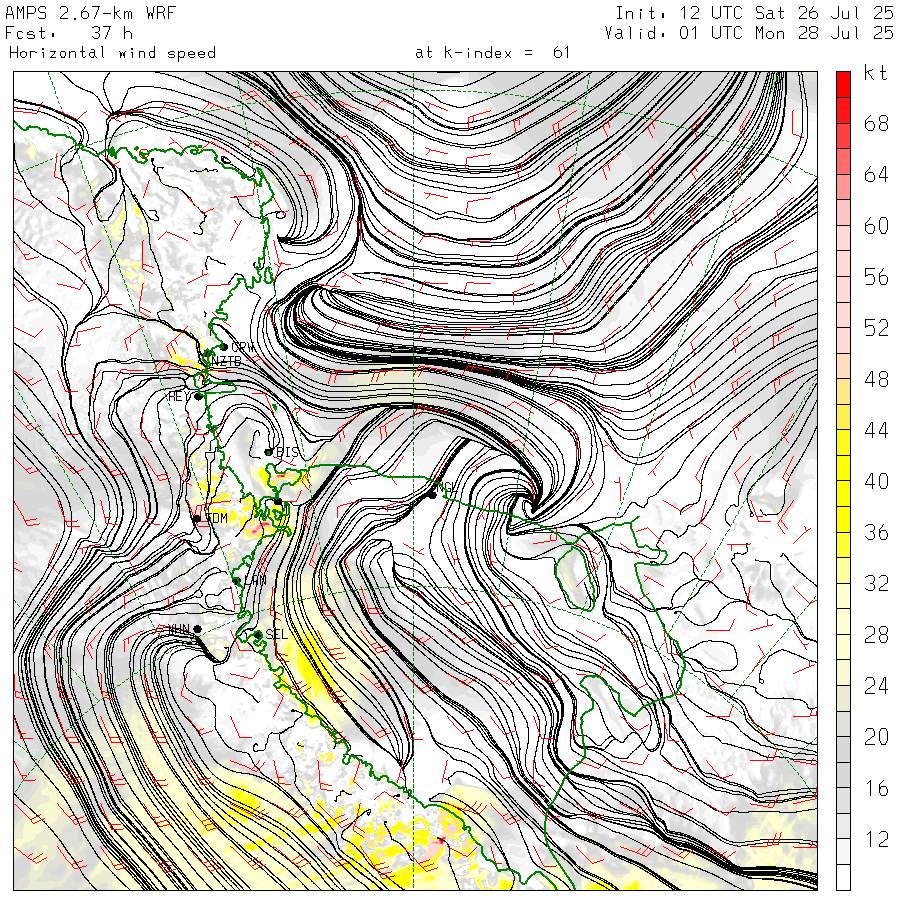Viewport: 900px width, 900px height.
Task: Click the legend value 12
Action: click(876, 839)
